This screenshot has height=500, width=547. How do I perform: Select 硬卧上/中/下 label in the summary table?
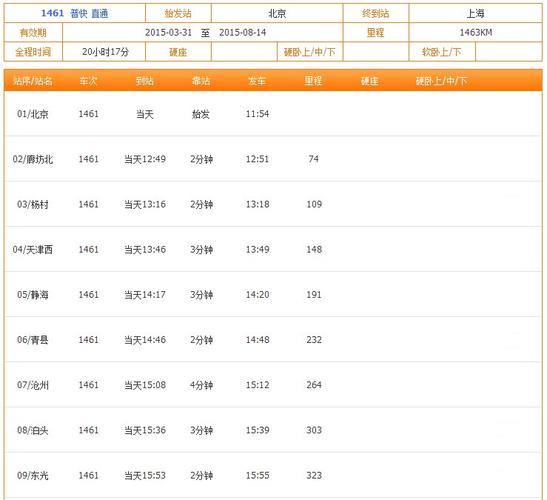[x=310, y=52]
